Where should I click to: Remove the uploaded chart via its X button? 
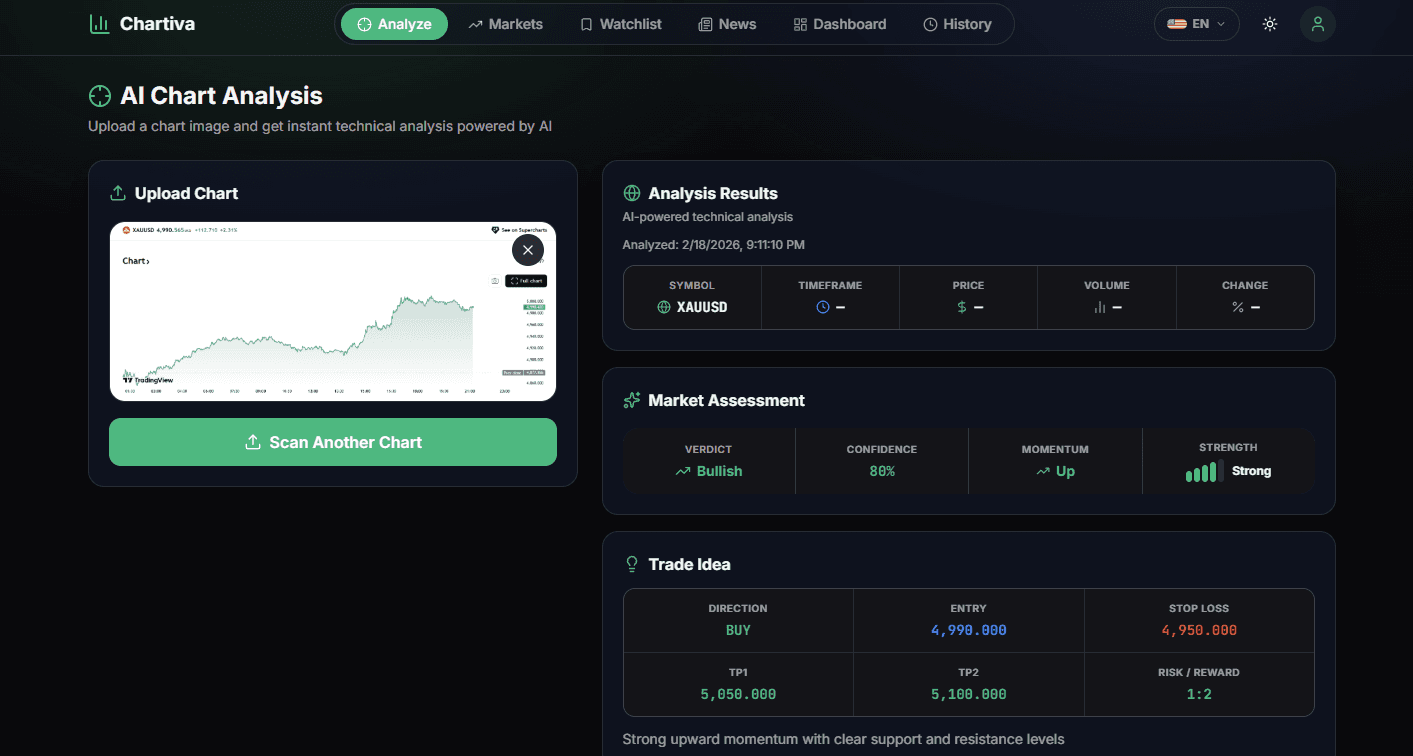(x=528, y=249)
